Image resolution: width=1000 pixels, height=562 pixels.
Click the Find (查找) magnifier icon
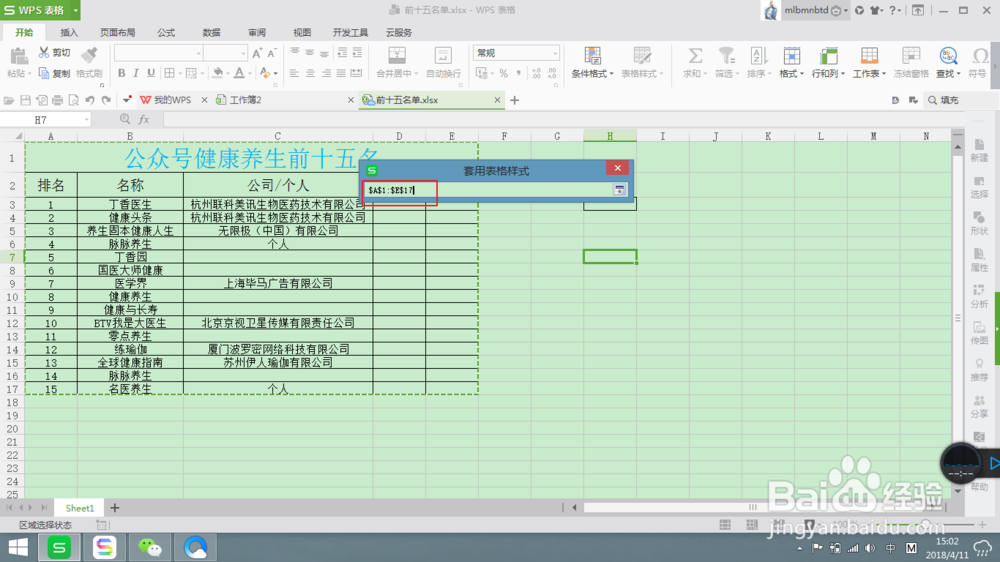point(948,56)
